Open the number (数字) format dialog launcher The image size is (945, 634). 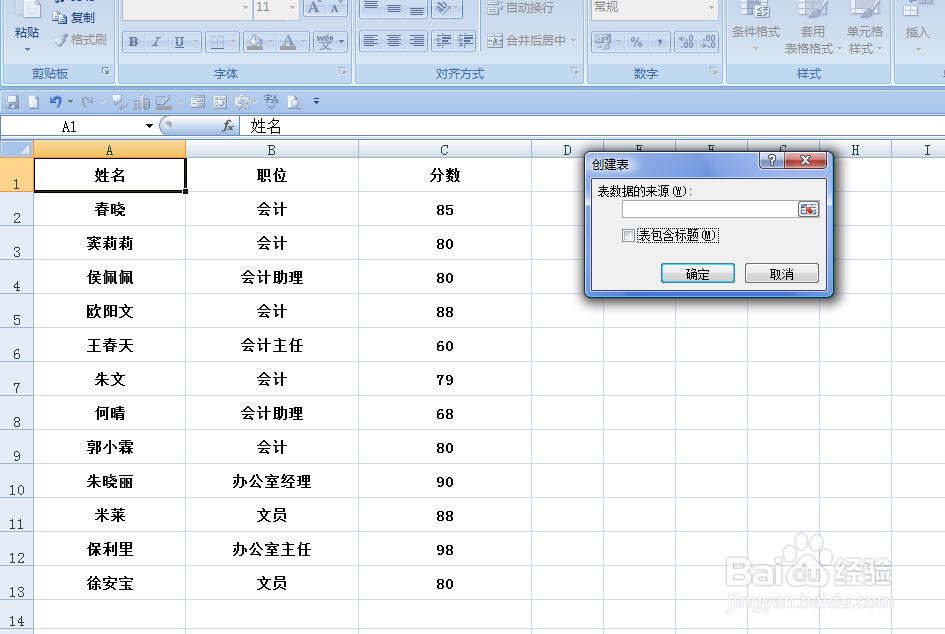point(714,71)
